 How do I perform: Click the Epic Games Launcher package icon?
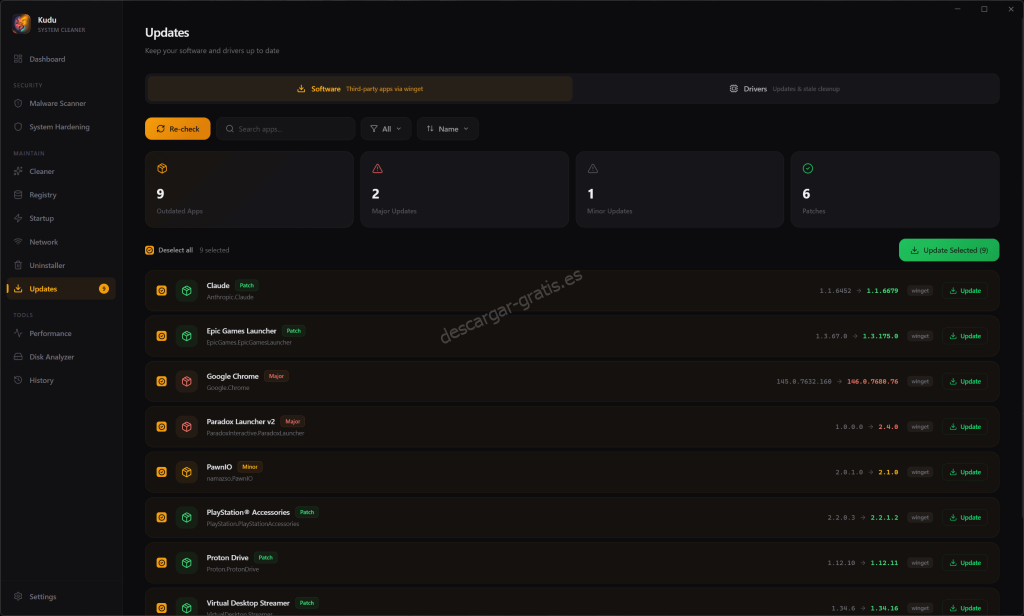187,336
